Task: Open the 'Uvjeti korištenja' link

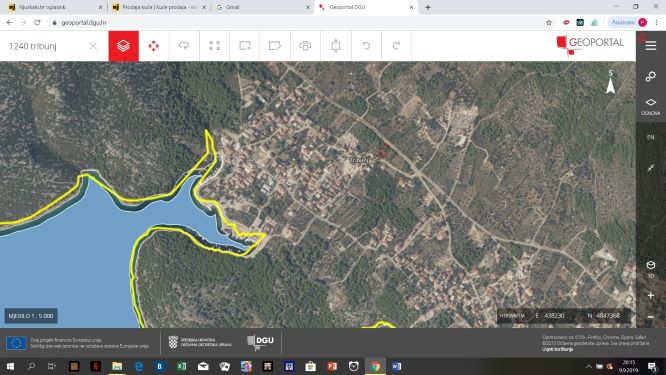Action: pyautogui.click(x=557, y=349)
